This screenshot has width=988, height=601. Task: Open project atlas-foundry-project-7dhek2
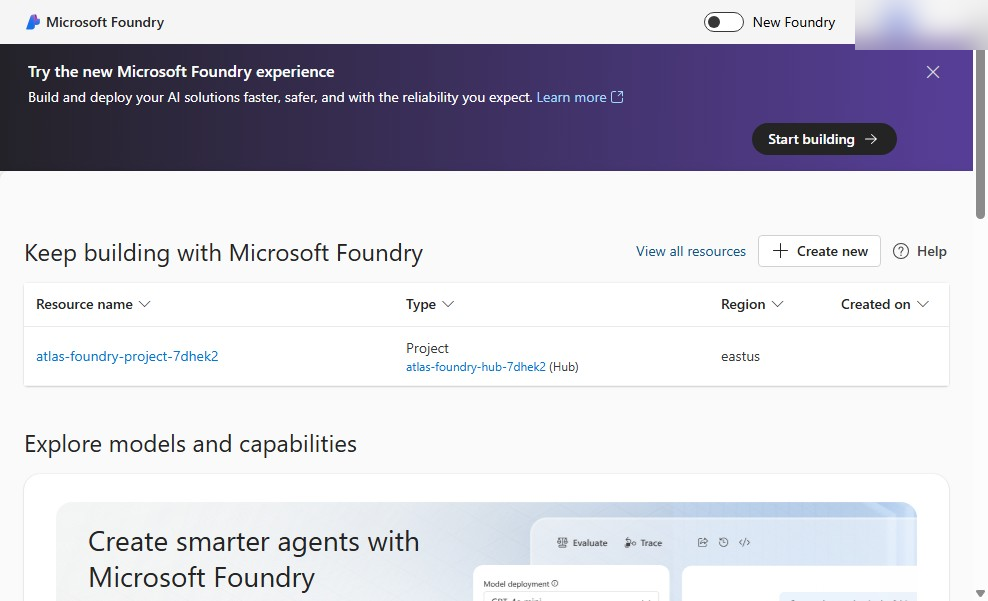127,356
